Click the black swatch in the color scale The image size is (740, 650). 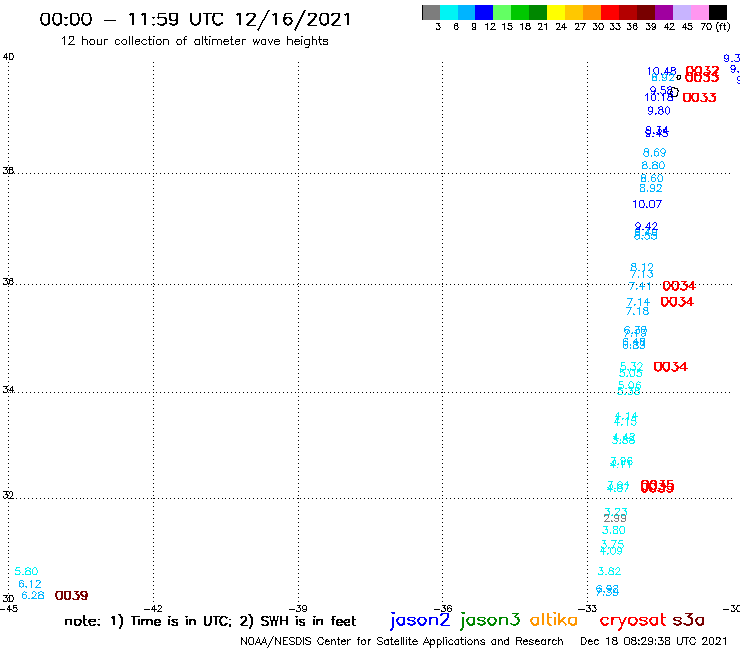[x=718, y=12]
